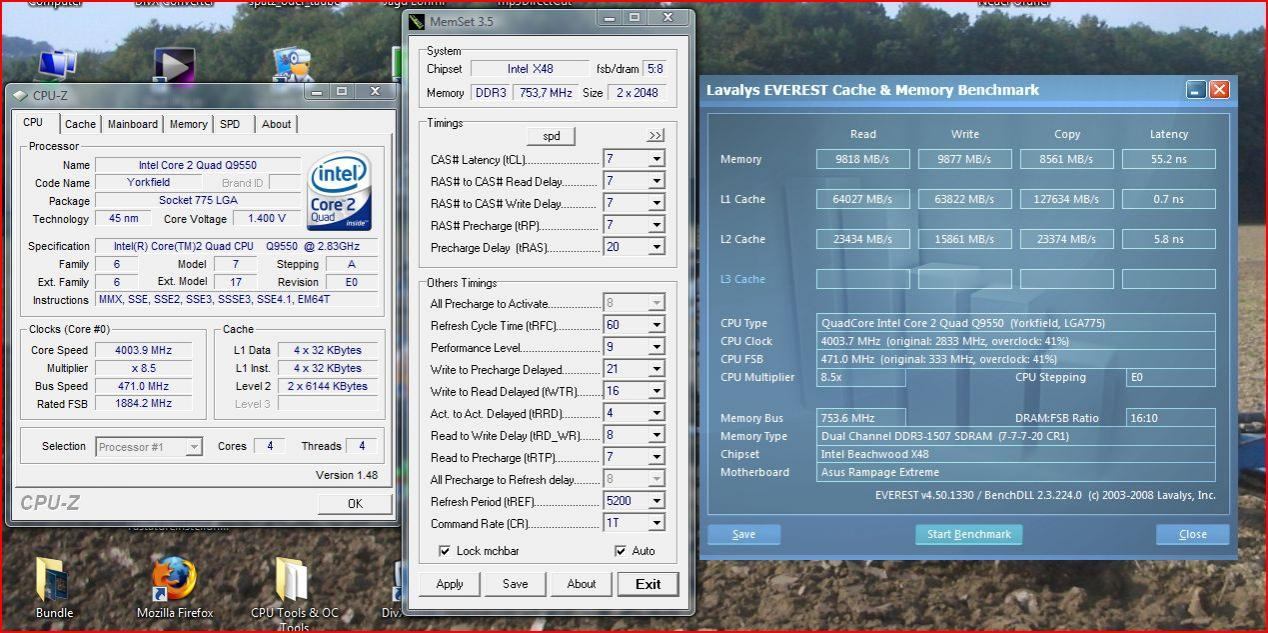Click the Exit button in MemSet
Image resolution: width=1268 pixels, height=633 pixels.
pos(648,584)
